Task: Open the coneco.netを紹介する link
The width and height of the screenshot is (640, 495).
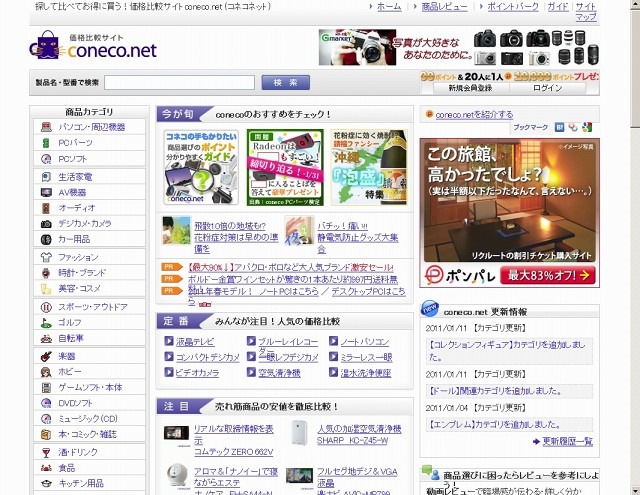Action: click(474, 115)
